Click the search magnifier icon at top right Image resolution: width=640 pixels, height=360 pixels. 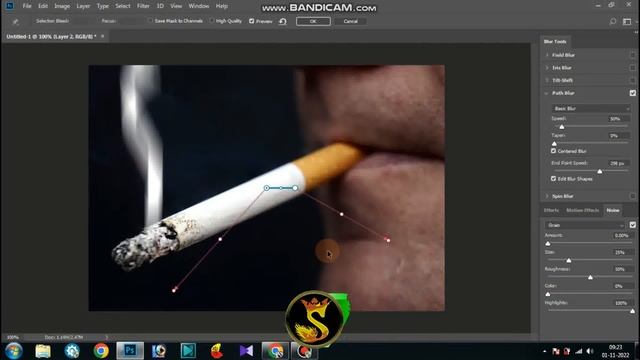point(613,21)
